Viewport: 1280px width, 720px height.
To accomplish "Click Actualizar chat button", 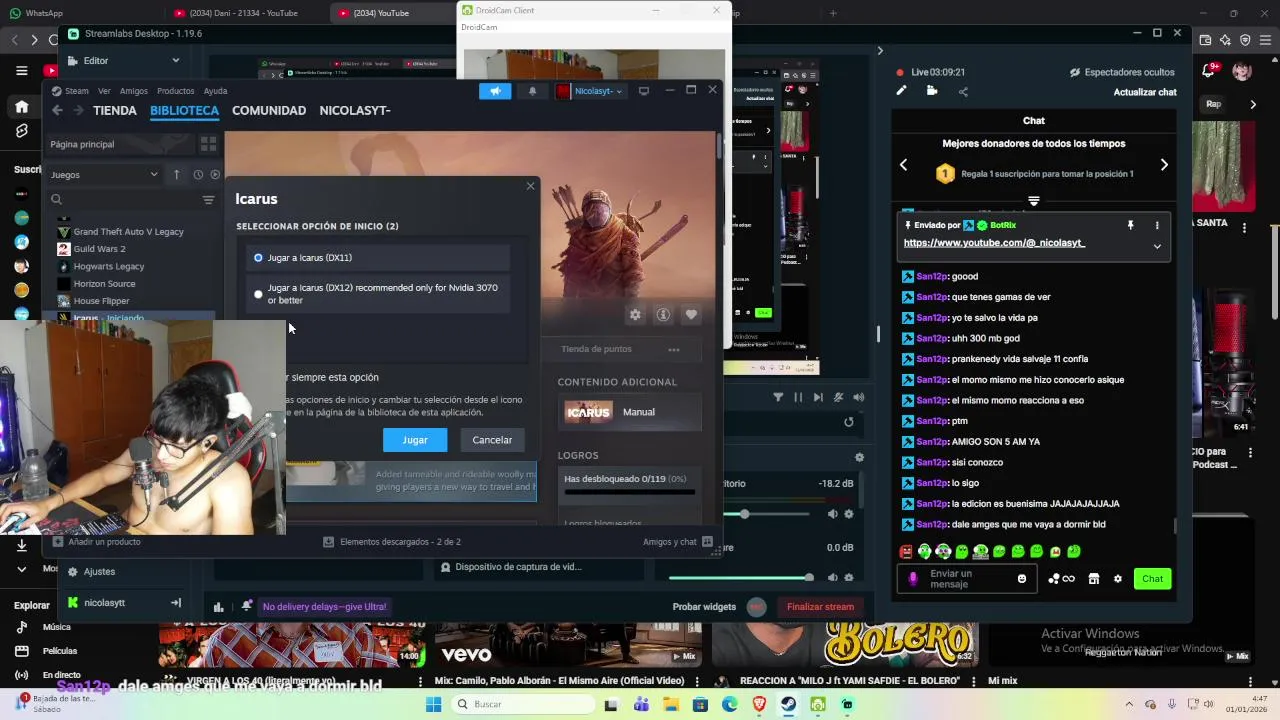I will [1145, 92].
